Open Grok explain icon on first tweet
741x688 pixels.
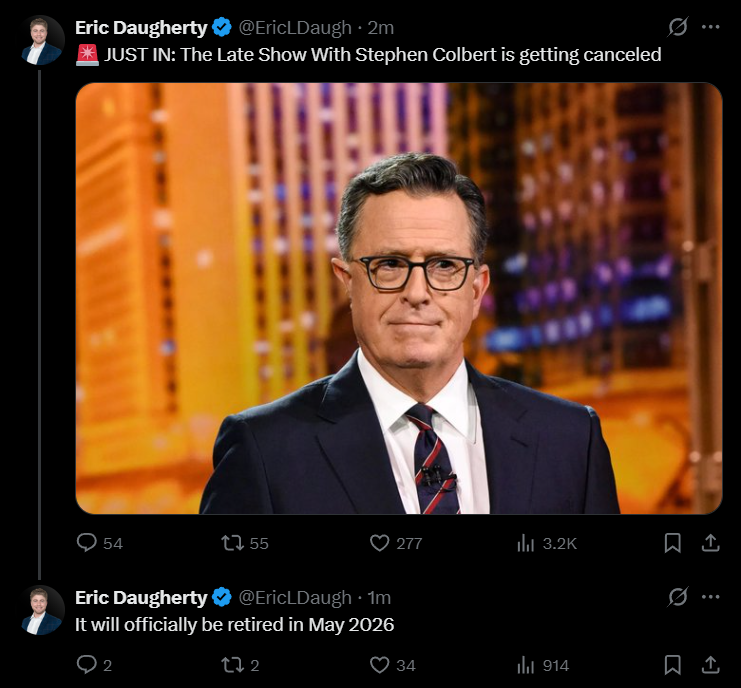tap(678, 26)
